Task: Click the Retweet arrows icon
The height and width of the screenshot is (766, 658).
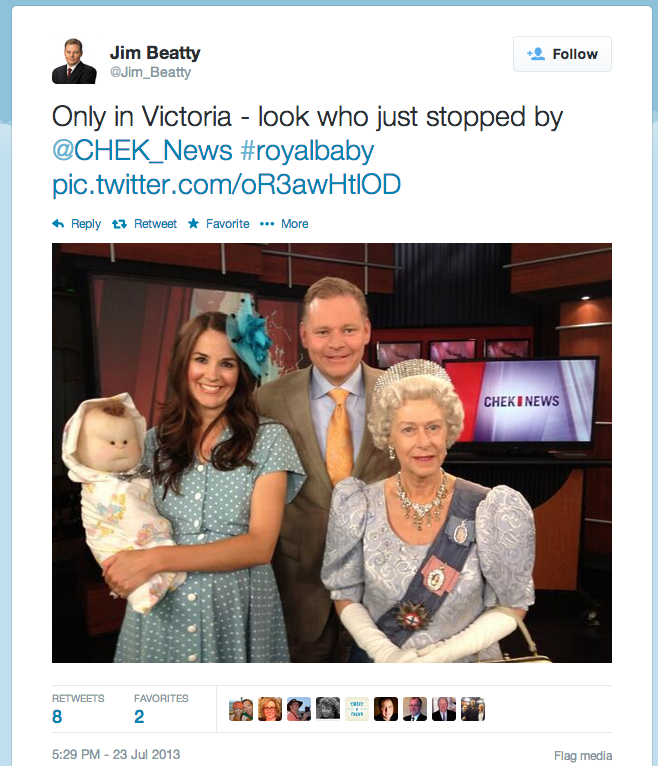Action: [x=119, y=224]
